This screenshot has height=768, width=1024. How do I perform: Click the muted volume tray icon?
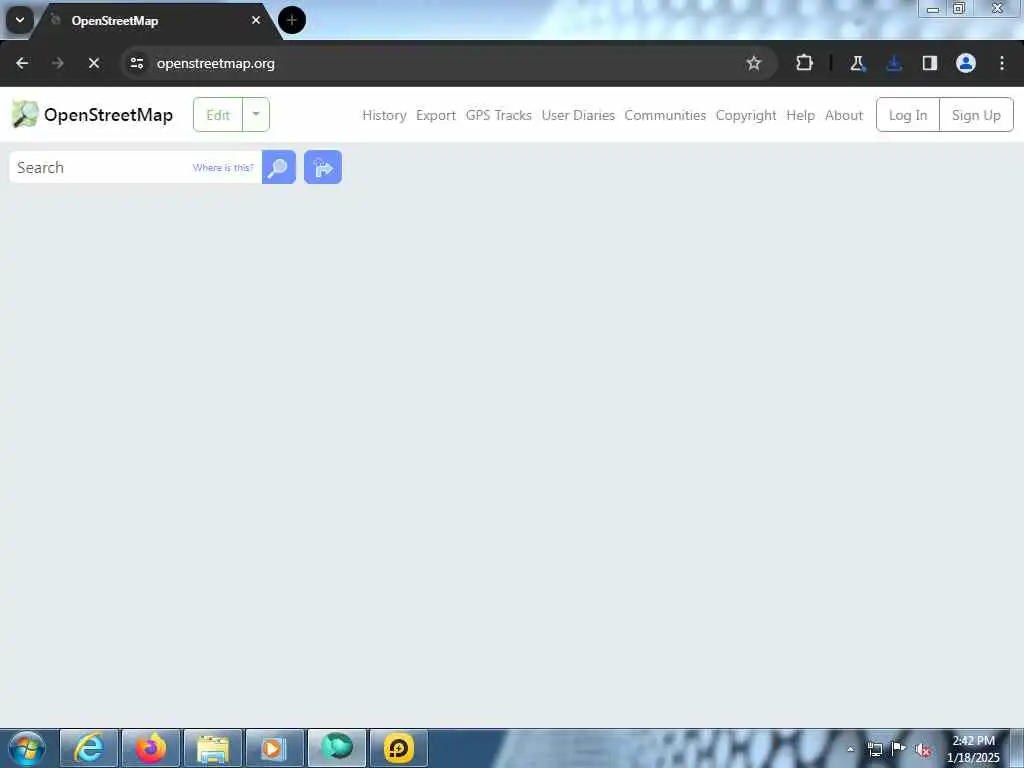pos(923,749)
